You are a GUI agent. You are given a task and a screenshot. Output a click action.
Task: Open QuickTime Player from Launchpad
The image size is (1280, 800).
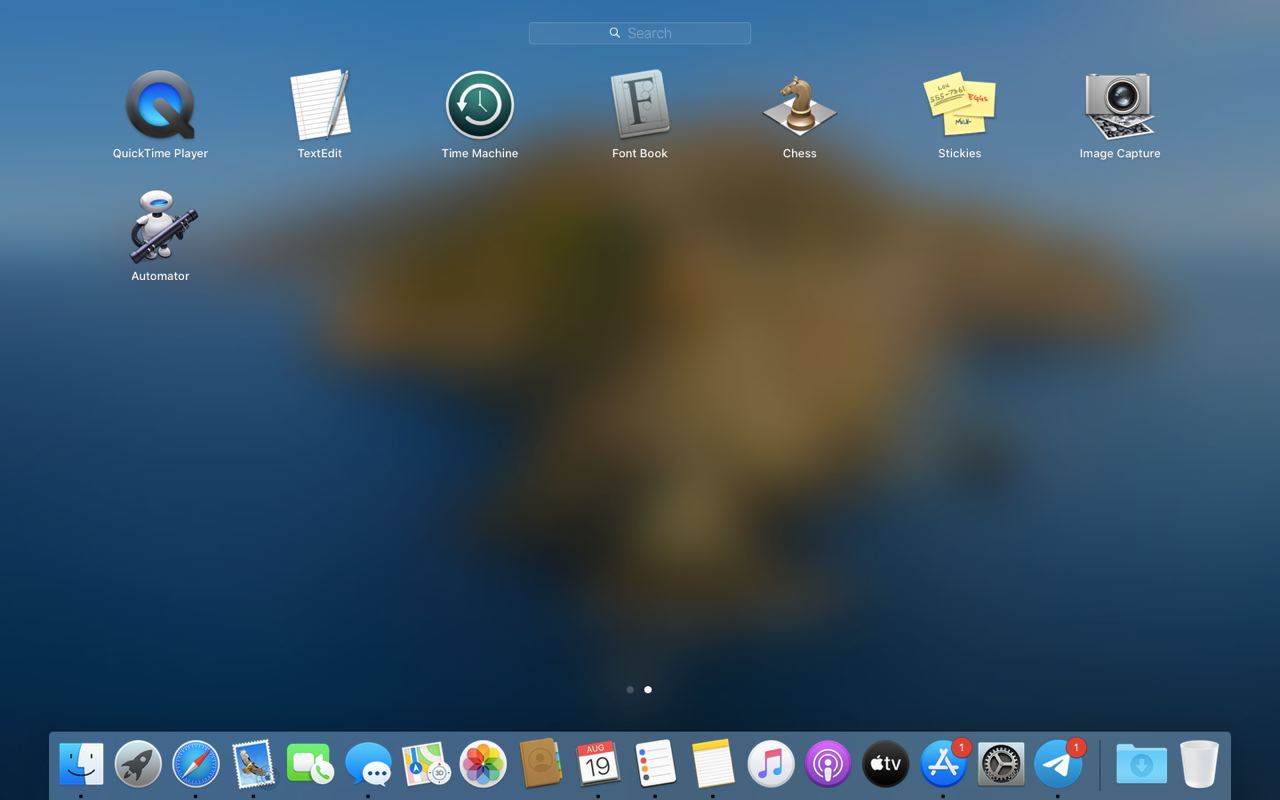[x=160, y=105]
